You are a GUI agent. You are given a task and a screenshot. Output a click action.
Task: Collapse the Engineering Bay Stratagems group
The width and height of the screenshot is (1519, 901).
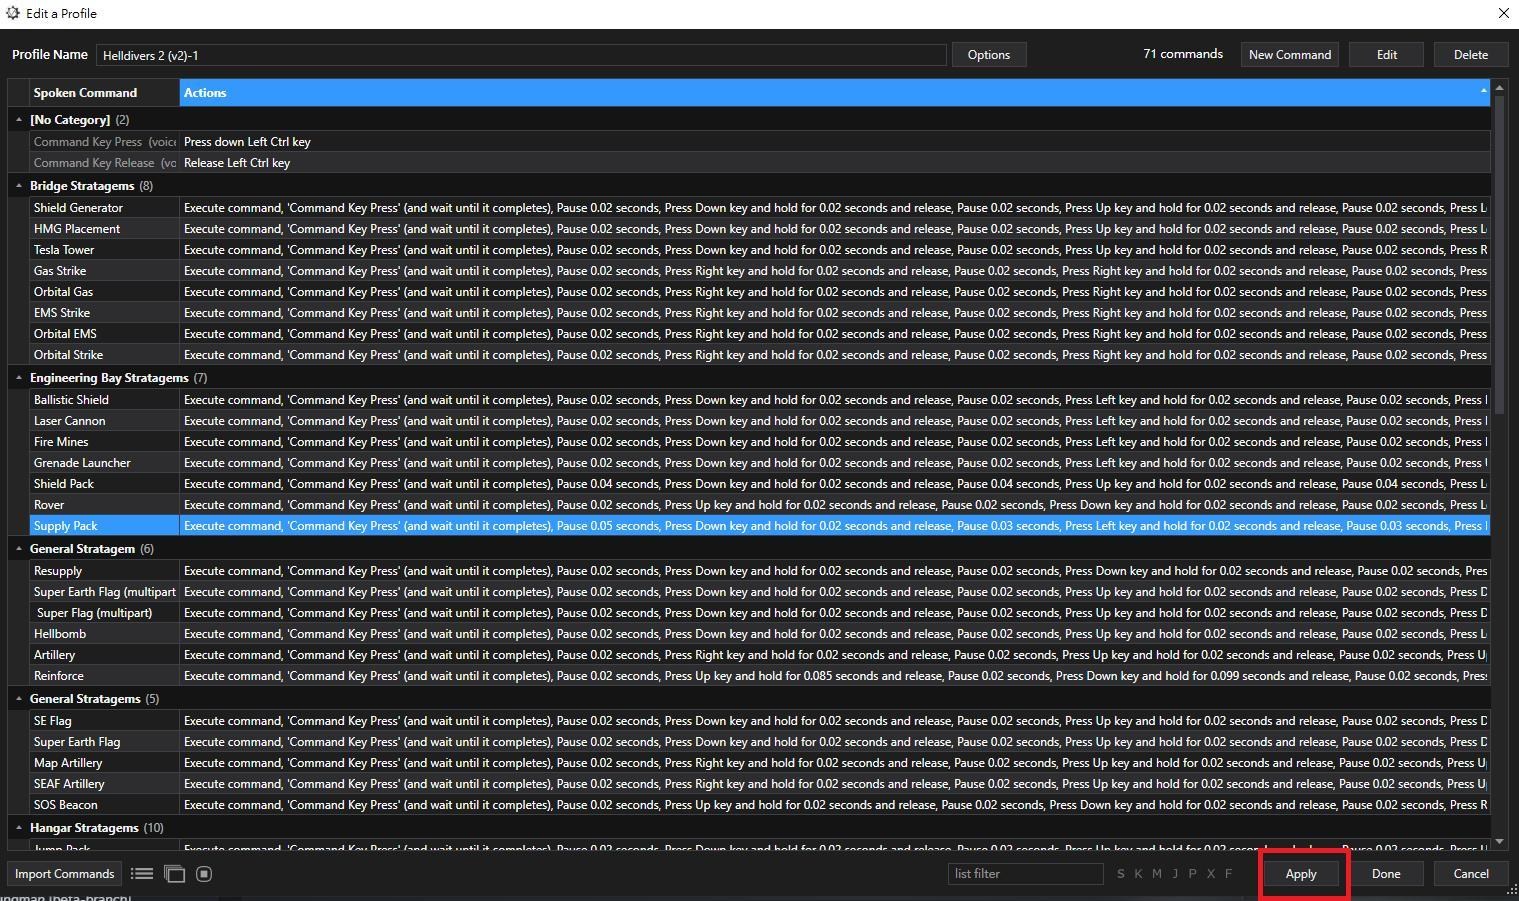19,378
